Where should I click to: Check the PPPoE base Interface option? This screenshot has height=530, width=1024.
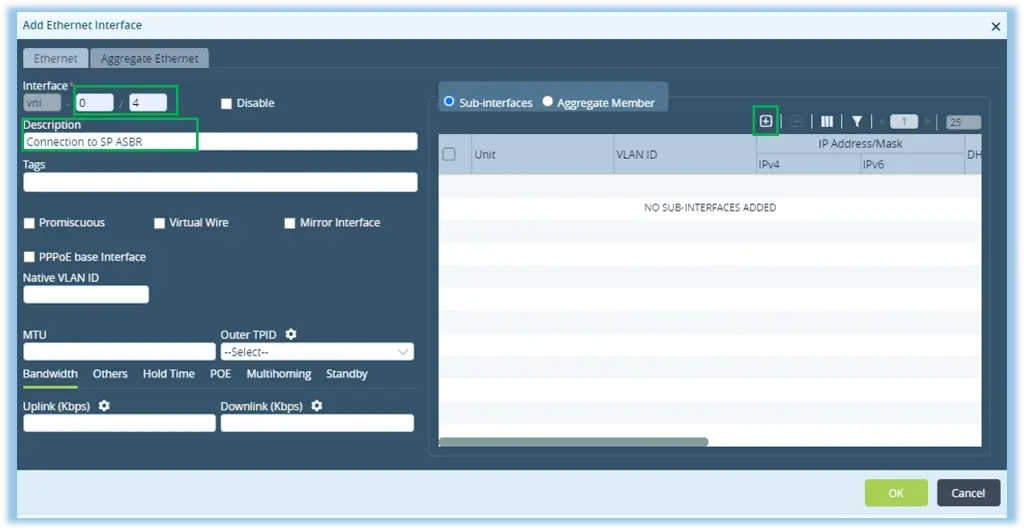pyautogui.click(x=30, y=257)
